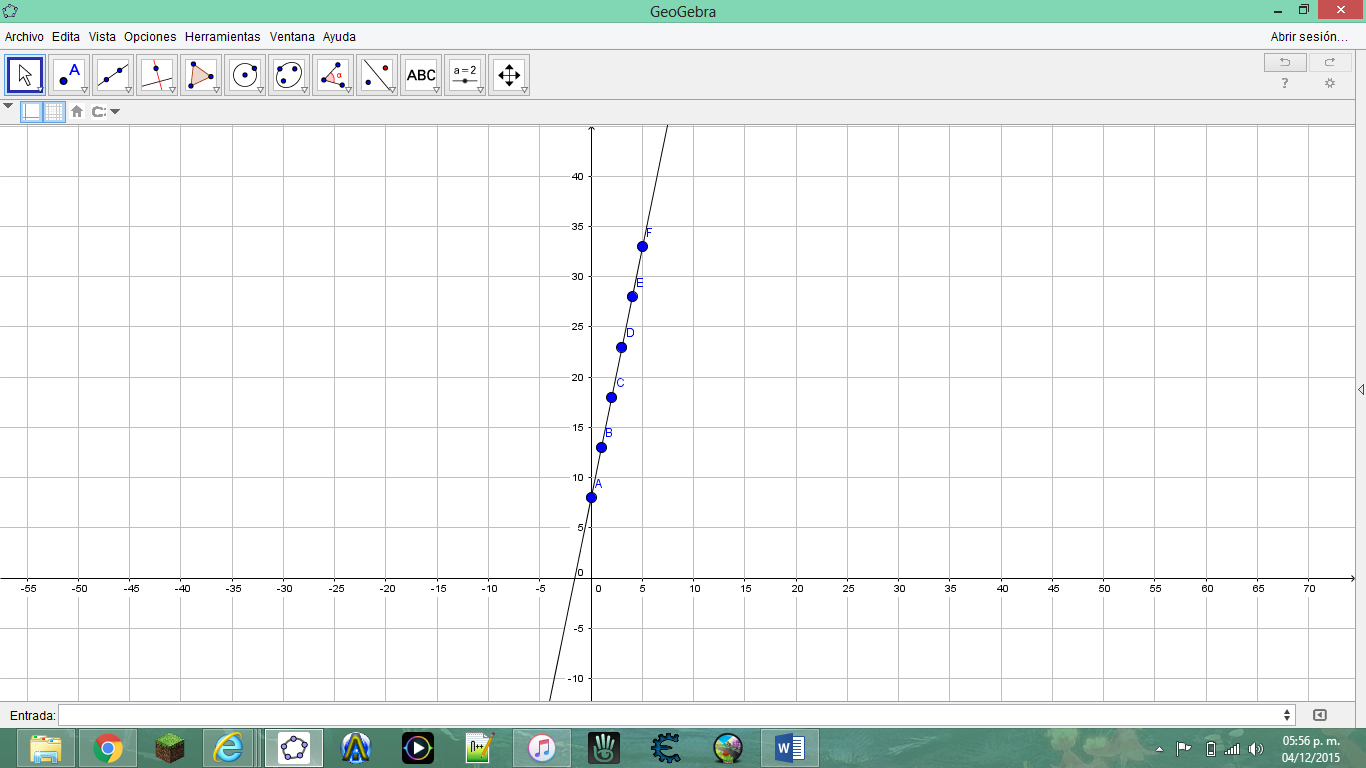Open the Archivo menu
This screenshot has width=1366, height=768.
[24, 37]
